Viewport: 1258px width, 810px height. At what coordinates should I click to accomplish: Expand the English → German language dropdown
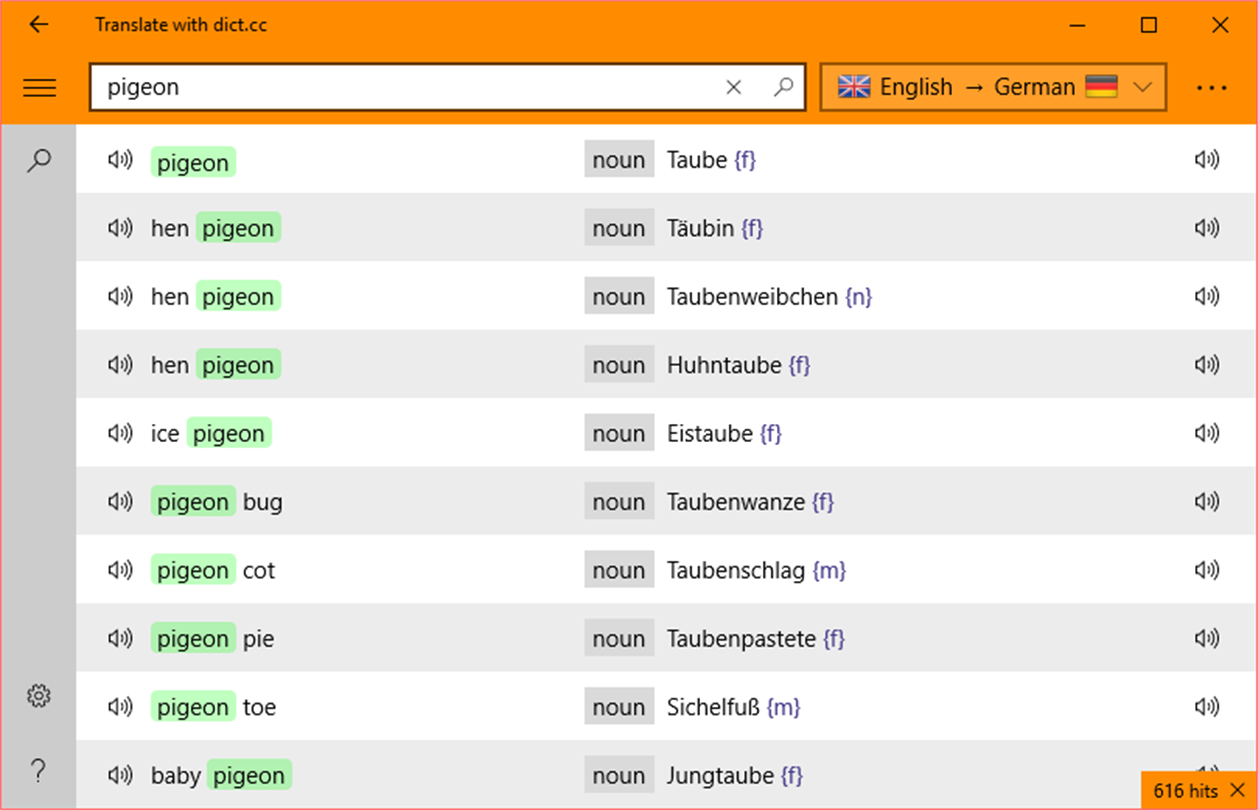click(993, 87)
